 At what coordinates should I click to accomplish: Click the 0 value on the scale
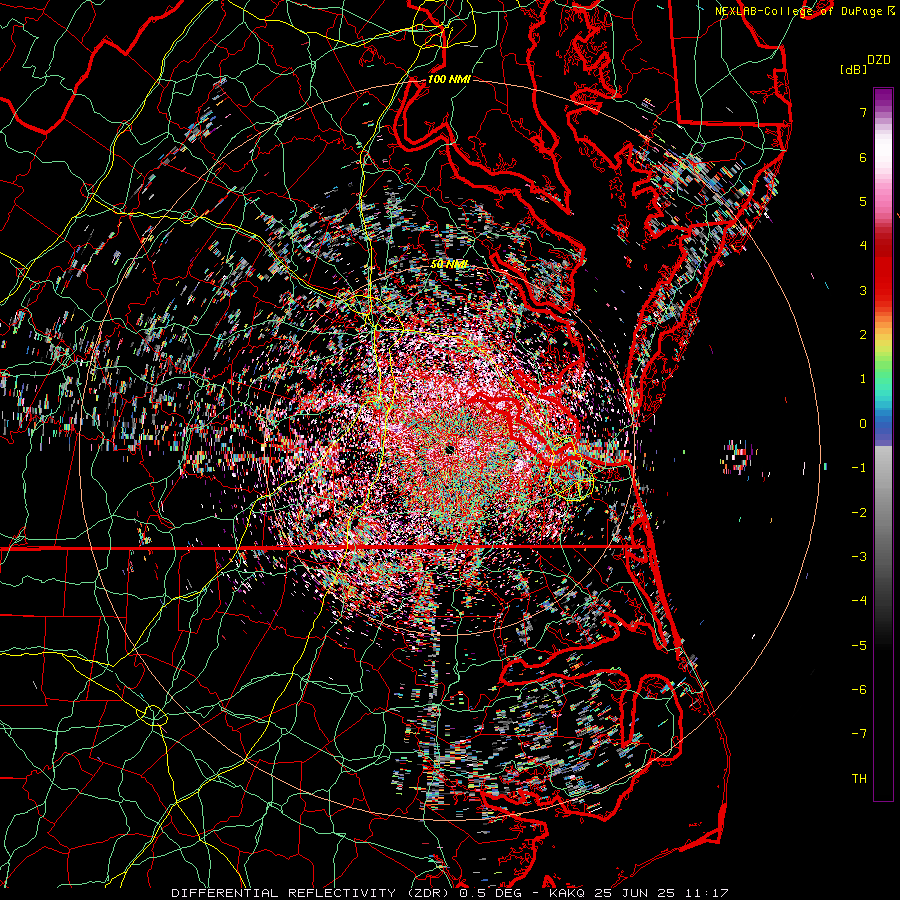click(x=863, y=424)
